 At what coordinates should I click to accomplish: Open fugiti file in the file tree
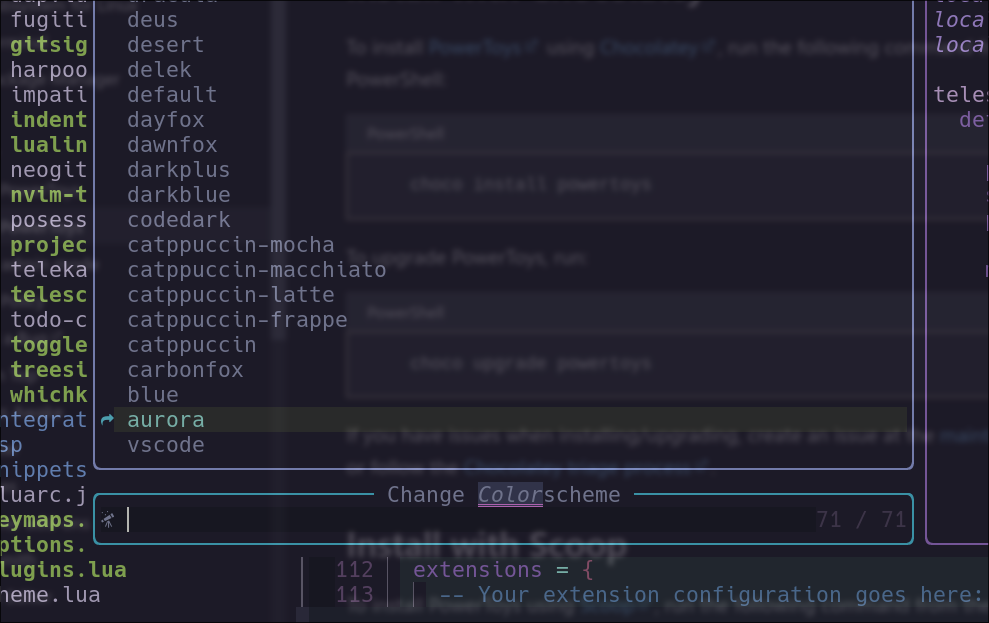click(49, 20)
